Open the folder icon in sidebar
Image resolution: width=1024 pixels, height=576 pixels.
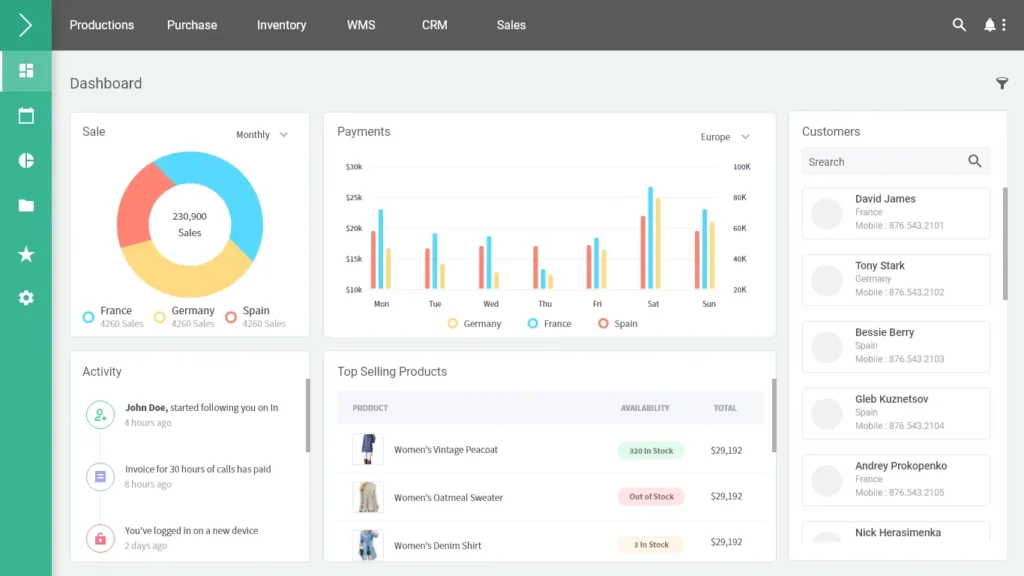tap(26, 206)
